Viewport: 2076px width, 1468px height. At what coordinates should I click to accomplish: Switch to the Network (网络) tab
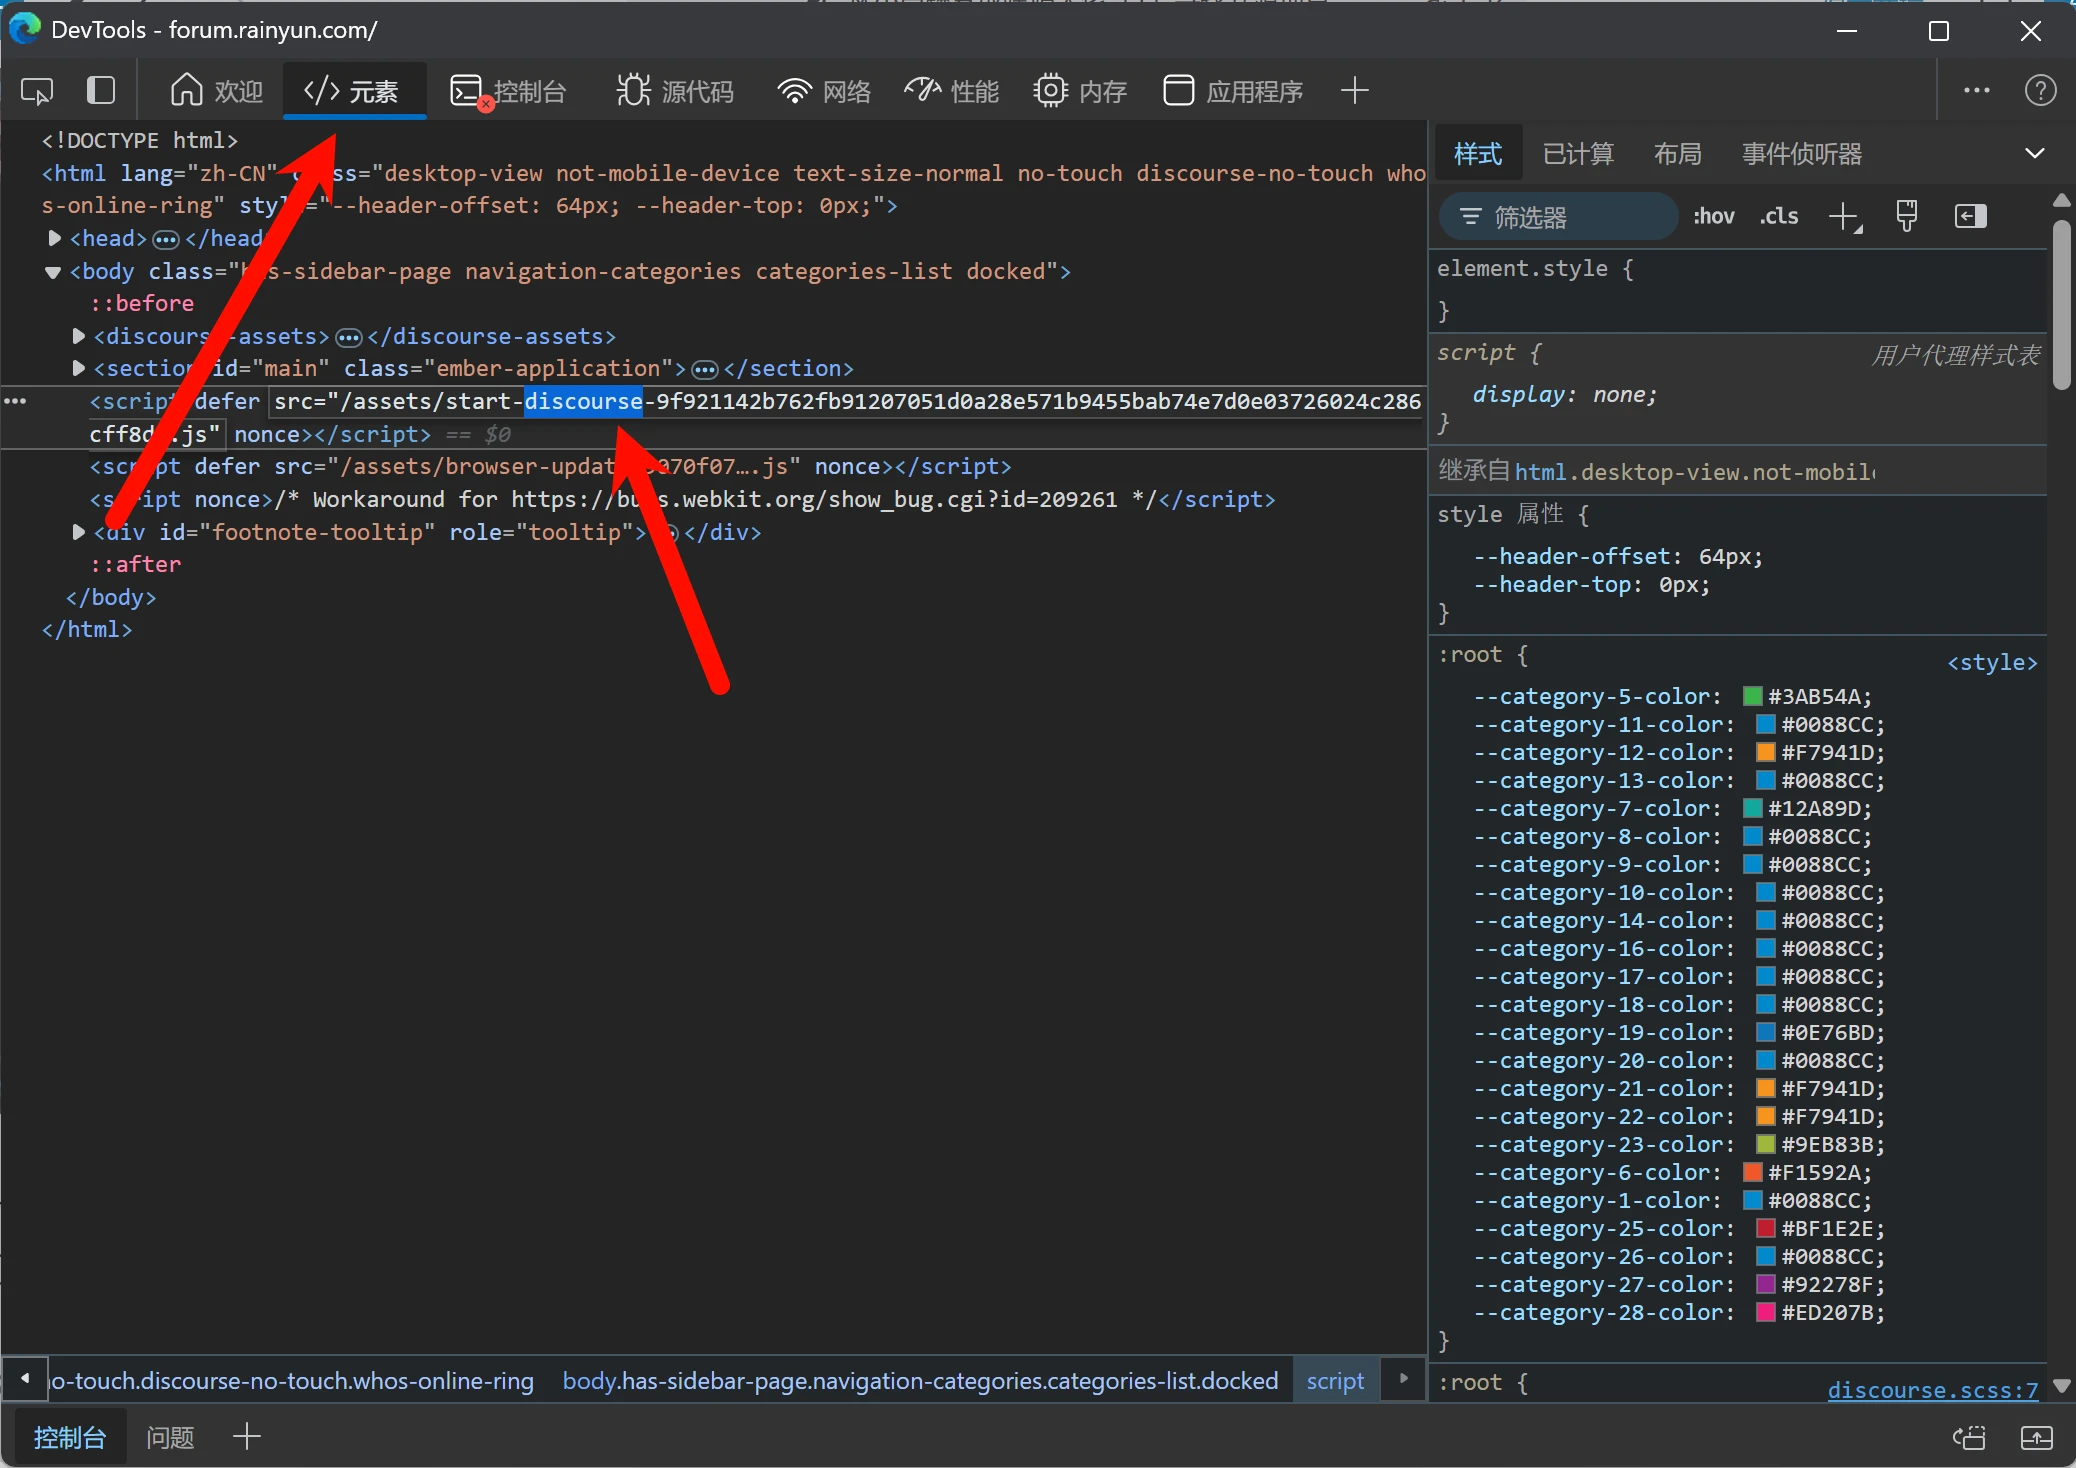tap(825, 91)
